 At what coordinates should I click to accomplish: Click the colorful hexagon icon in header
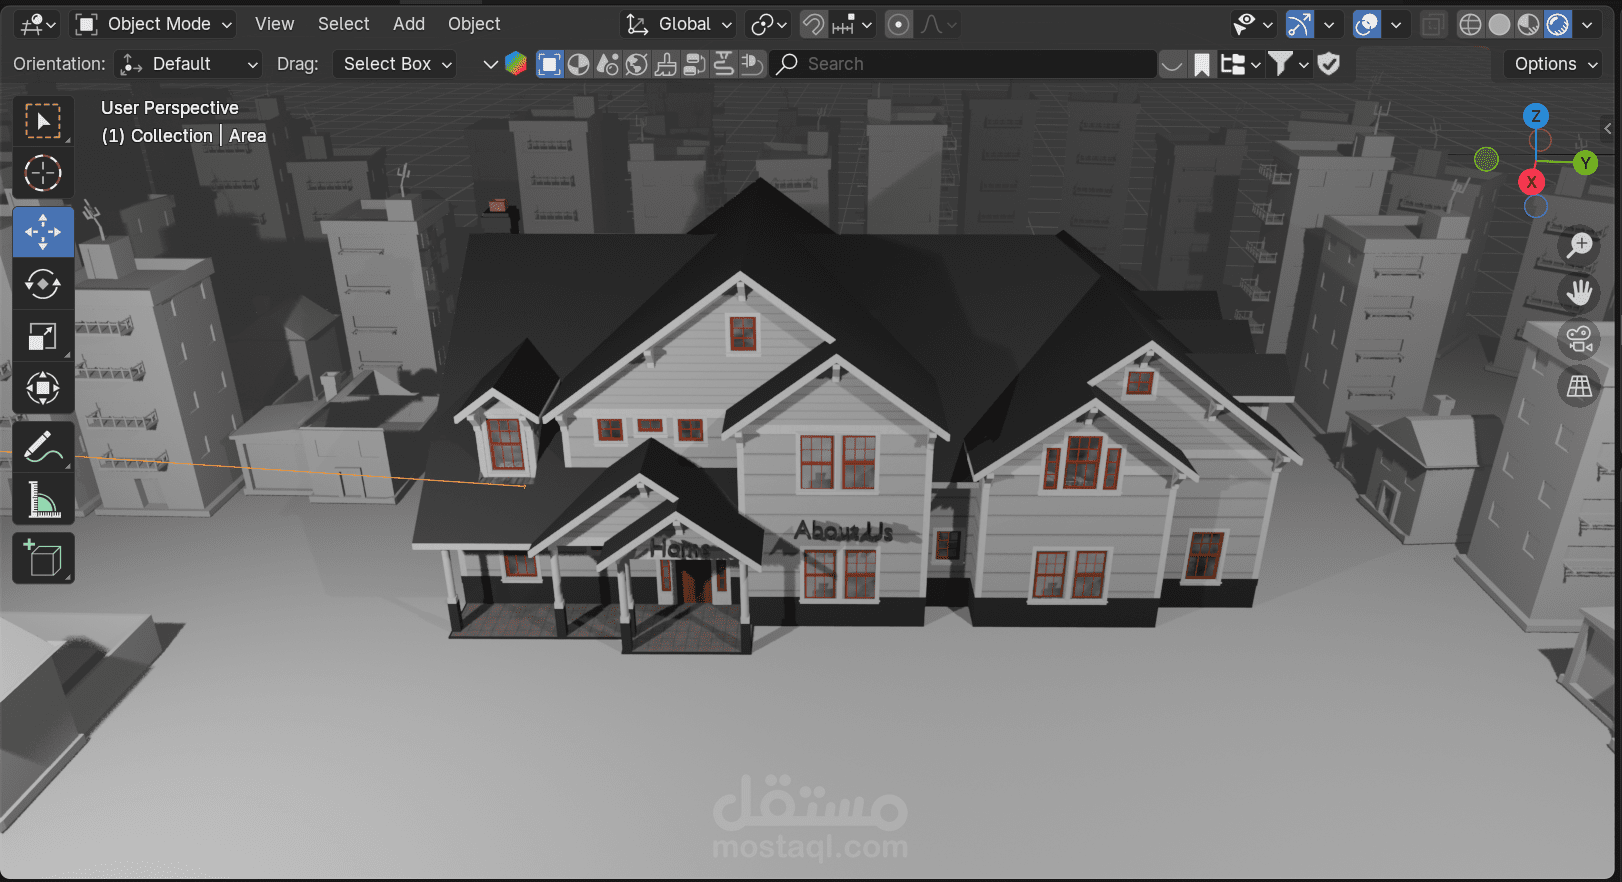click(516, 64)
